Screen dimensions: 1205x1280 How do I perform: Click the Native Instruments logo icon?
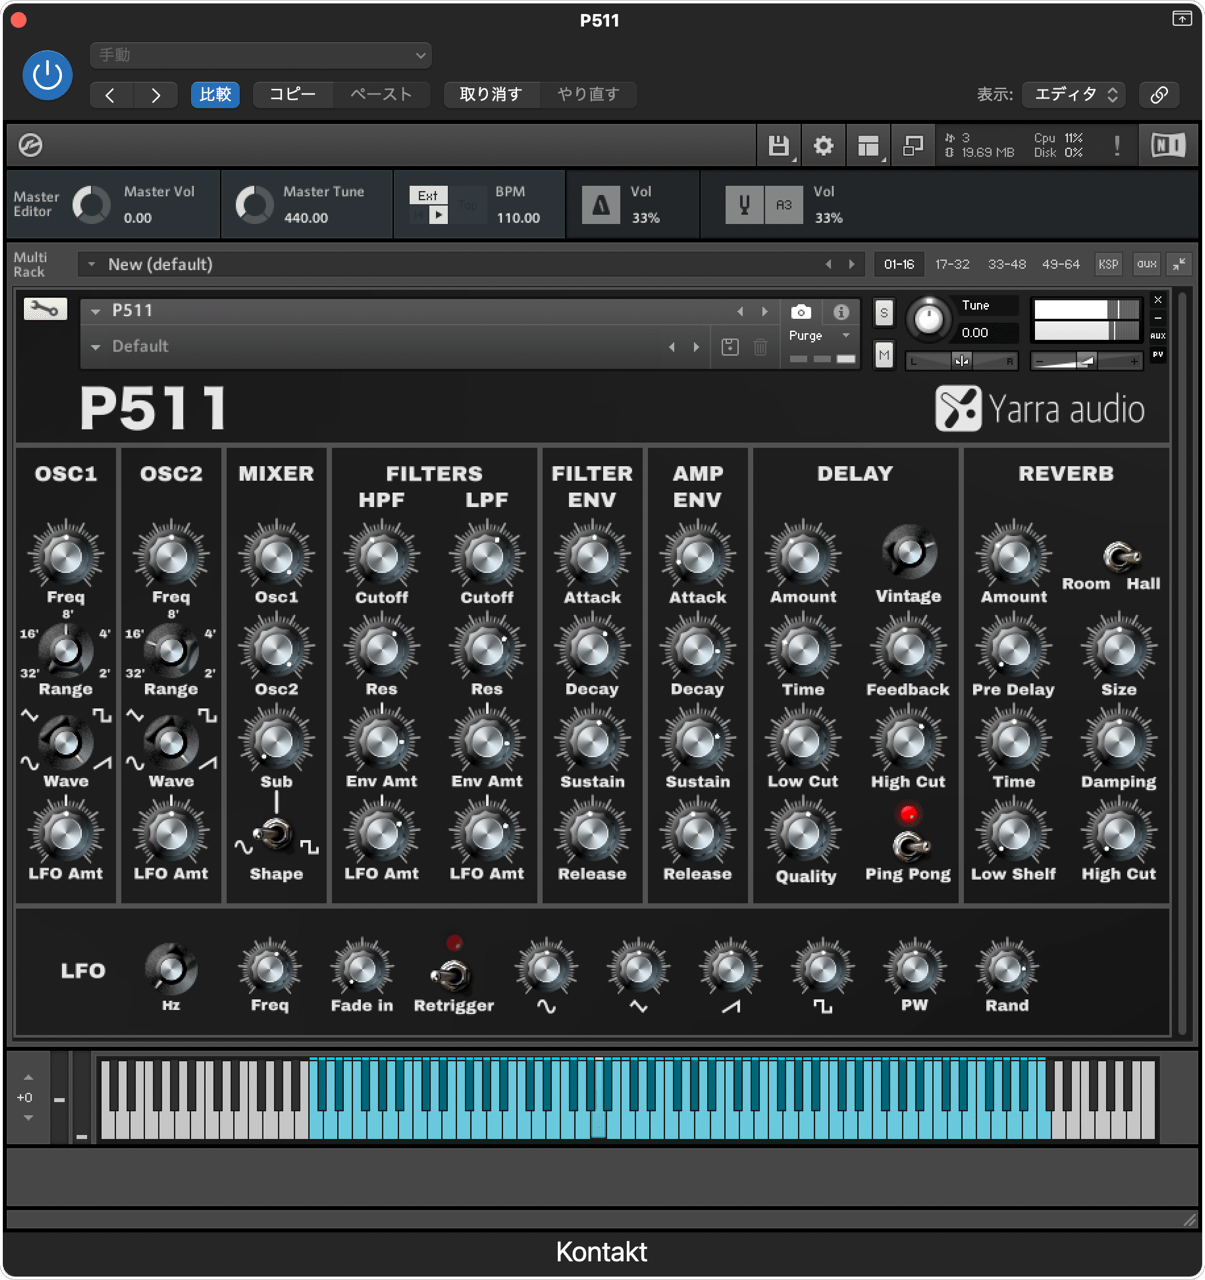click(1167, 145)
